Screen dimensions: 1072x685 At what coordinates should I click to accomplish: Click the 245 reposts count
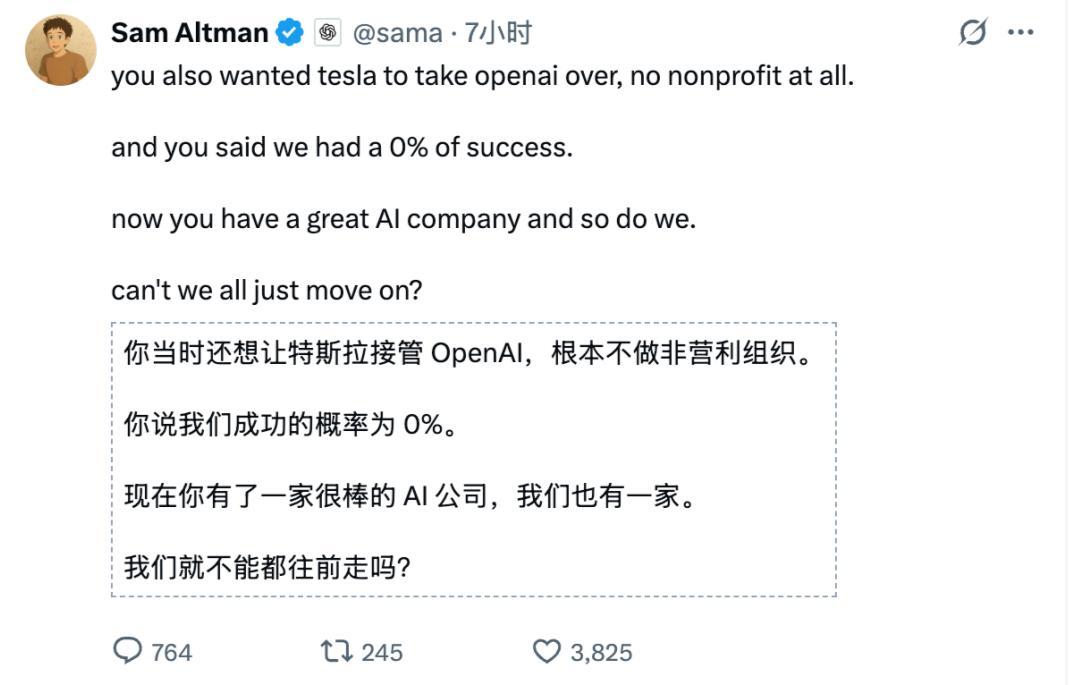[381, 653]
